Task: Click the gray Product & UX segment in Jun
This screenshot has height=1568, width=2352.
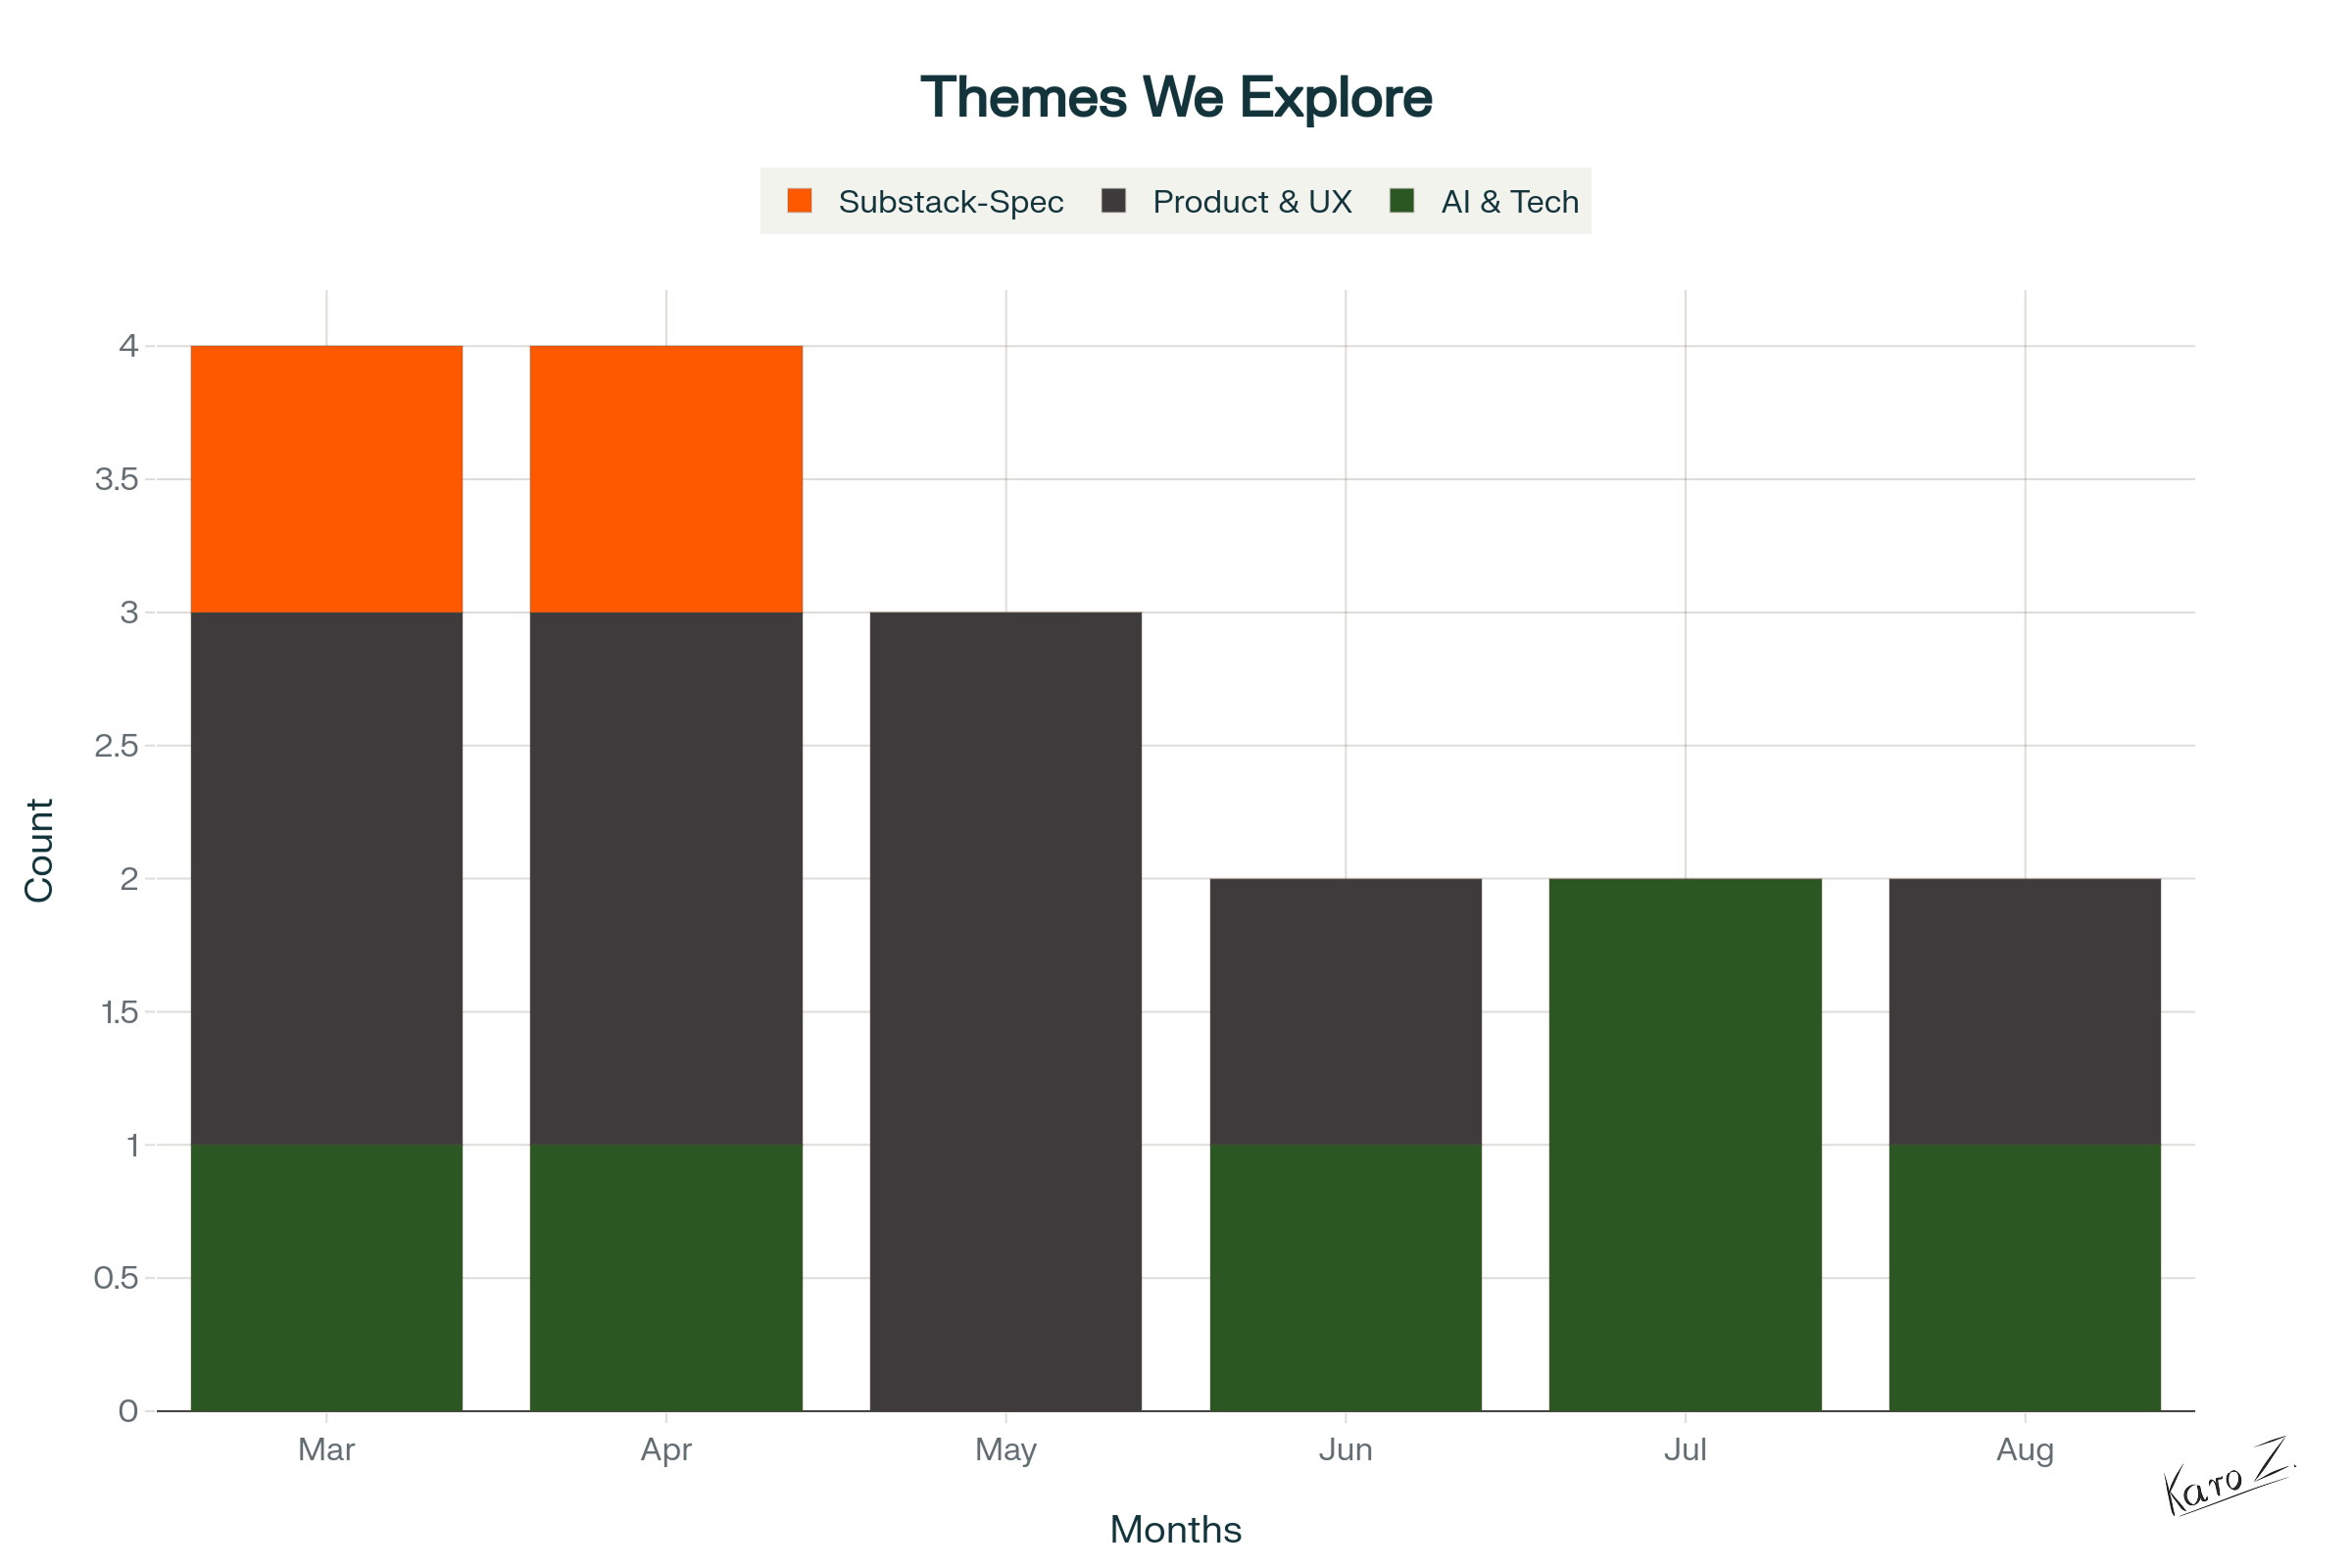Action: pos(1345,1010)
